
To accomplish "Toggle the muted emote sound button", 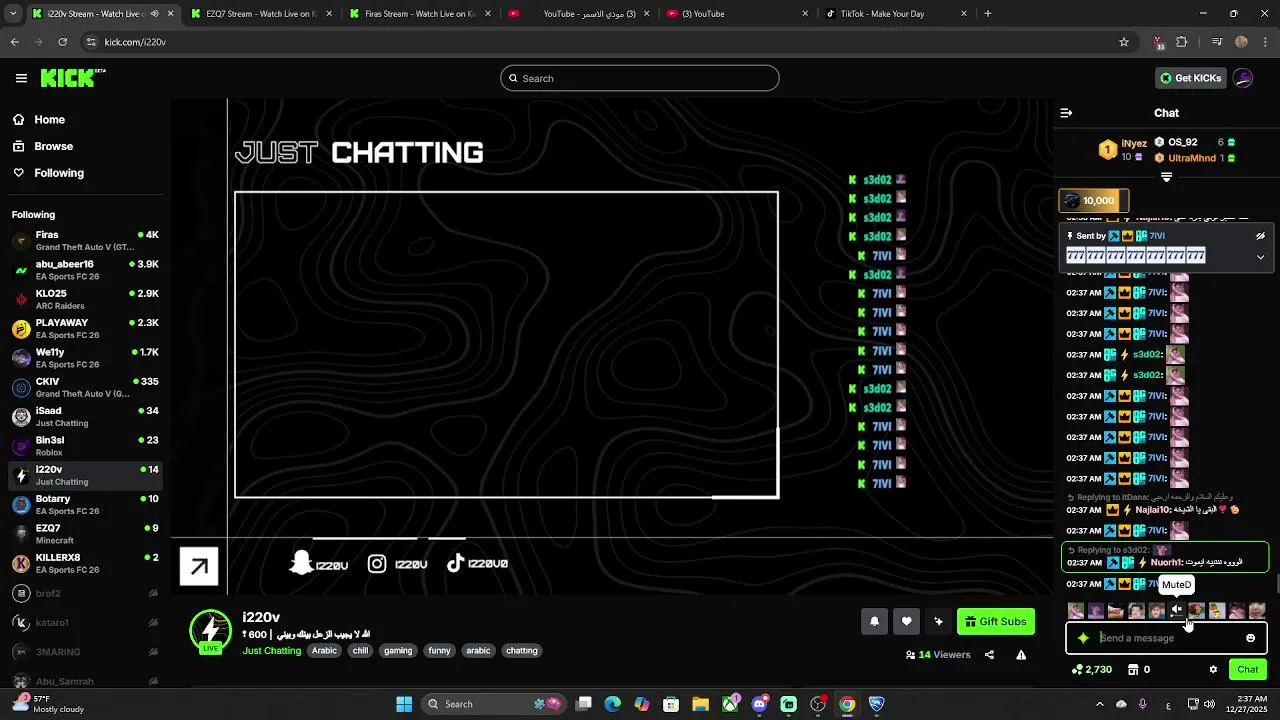I will [x=1177, y=610].
